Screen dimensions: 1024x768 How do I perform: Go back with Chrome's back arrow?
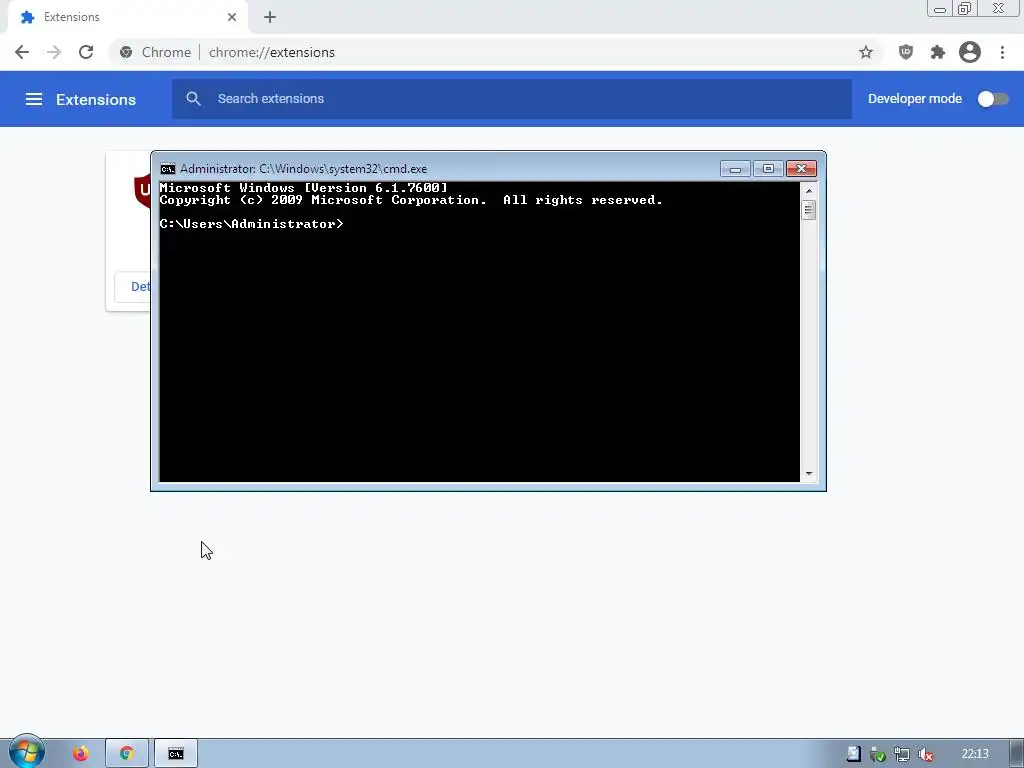pos(22,52)
